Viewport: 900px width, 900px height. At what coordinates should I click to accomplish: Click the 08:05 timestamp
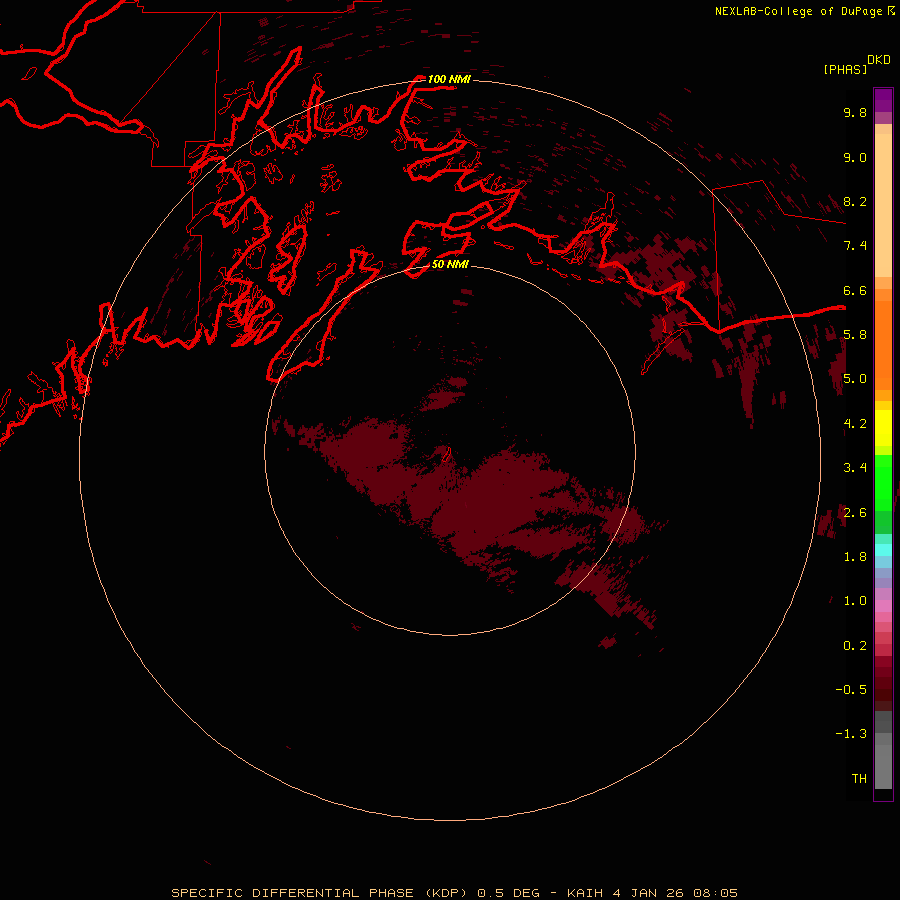715,893
